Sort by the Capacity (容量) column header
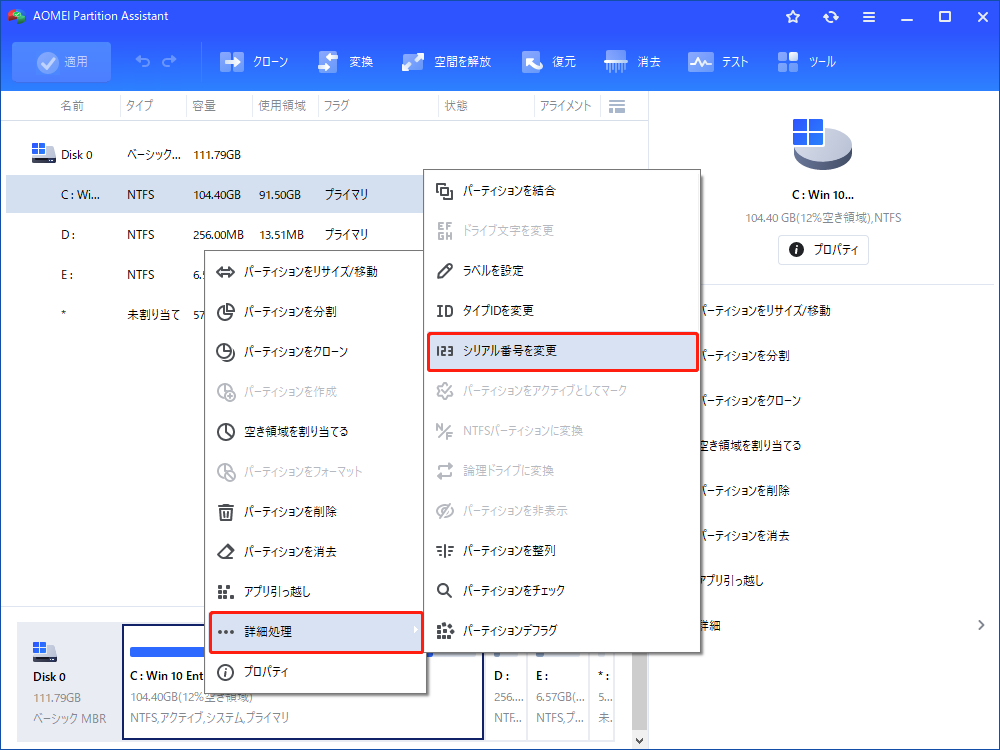 pos(204,106)
